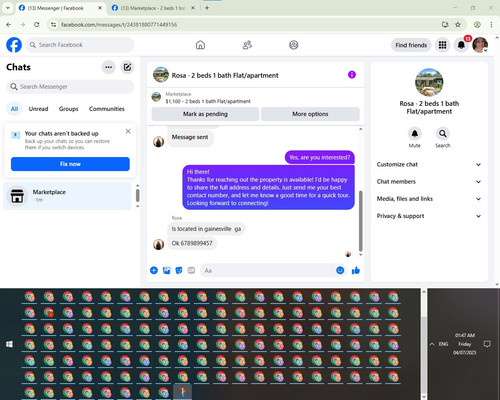The width and height of the screenshot is (500, 400).
Task: Open Windows Start button
Action: coord(9,344)
